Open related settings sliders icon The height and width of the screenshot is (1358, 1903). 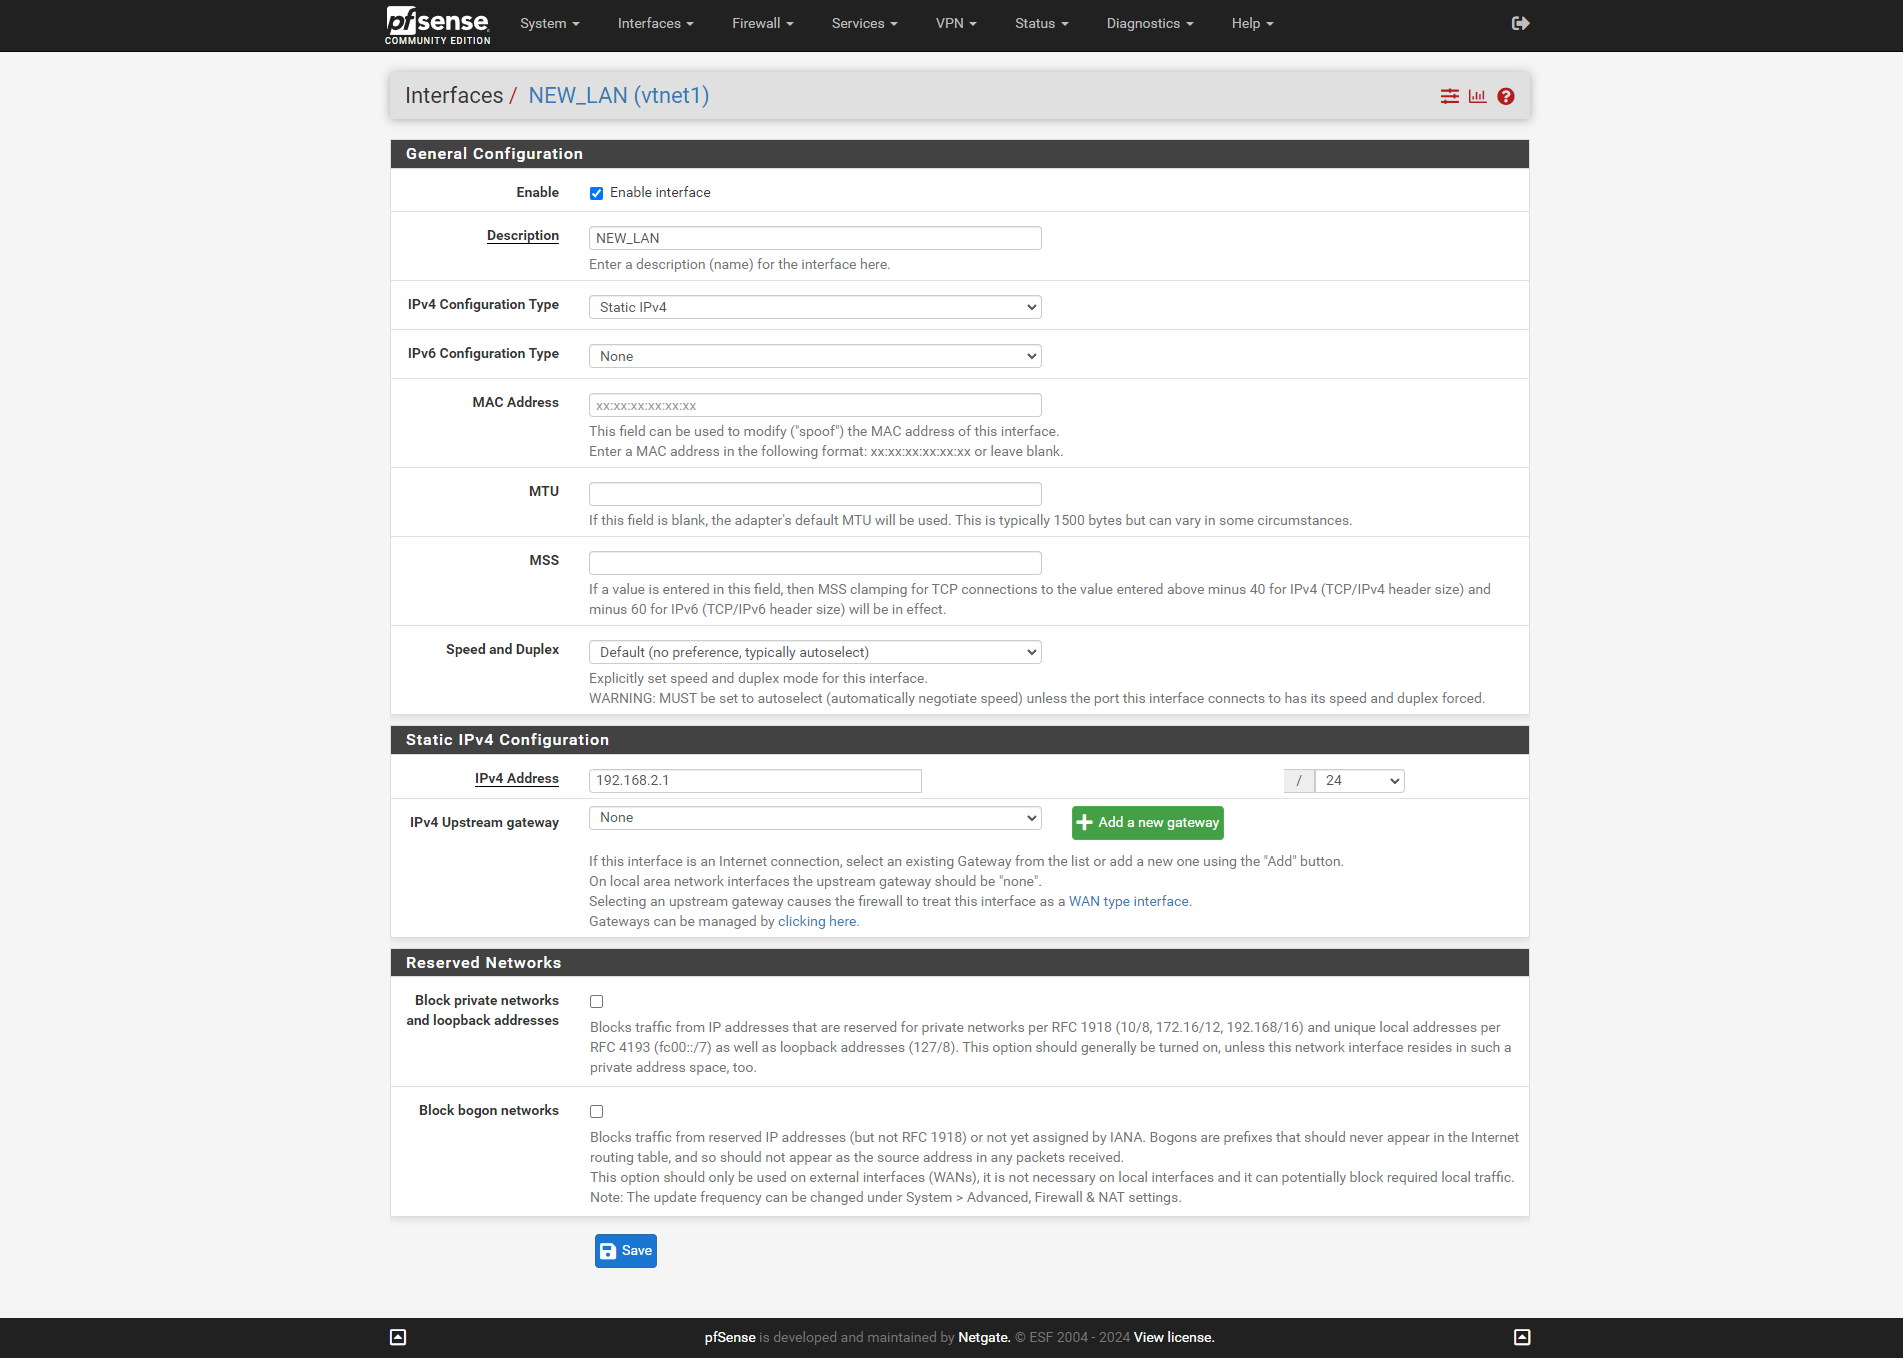1449,96
